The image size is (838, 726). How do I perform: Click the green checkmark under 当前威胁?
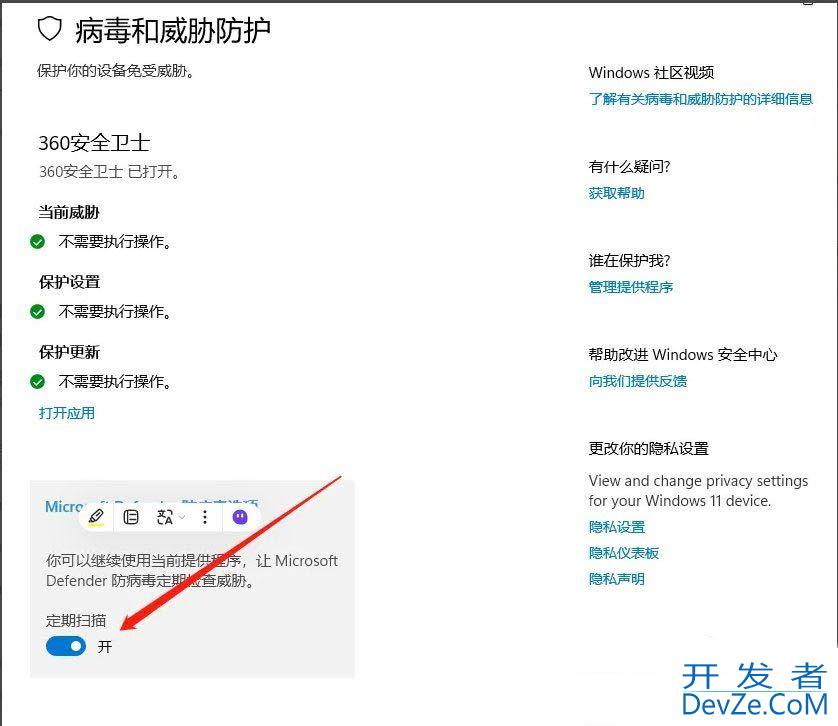coord(37,242)
